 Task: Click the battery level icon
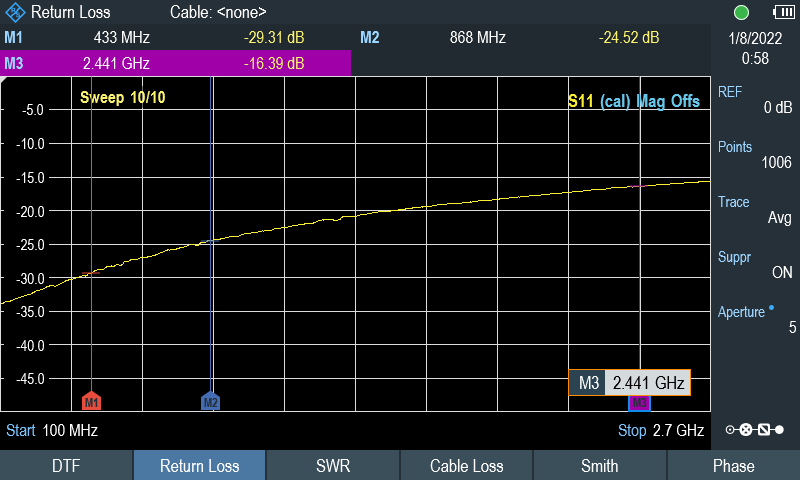(x=783, y=12)
